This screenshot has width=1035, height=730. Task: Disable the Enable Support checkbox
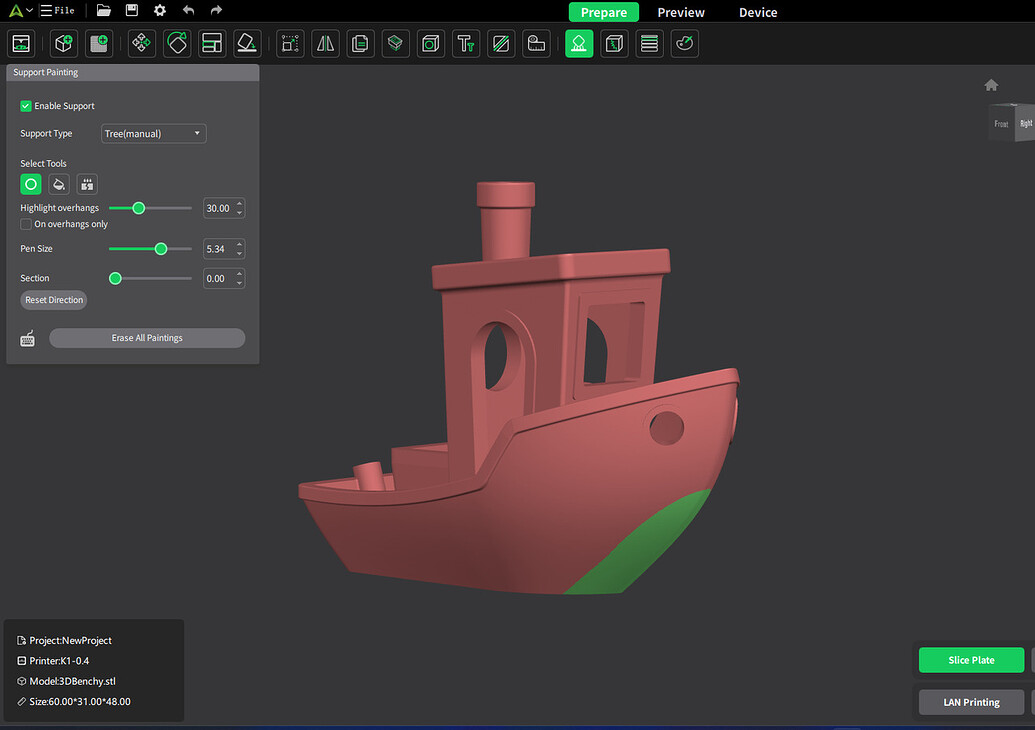[25, 105]
